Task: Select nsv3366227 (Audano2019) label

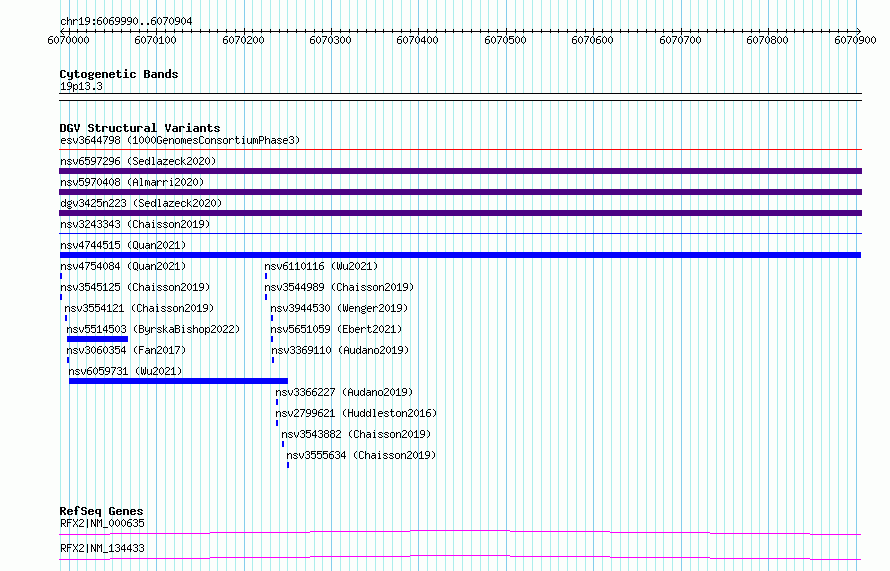Action: click(x=344, y=392)
